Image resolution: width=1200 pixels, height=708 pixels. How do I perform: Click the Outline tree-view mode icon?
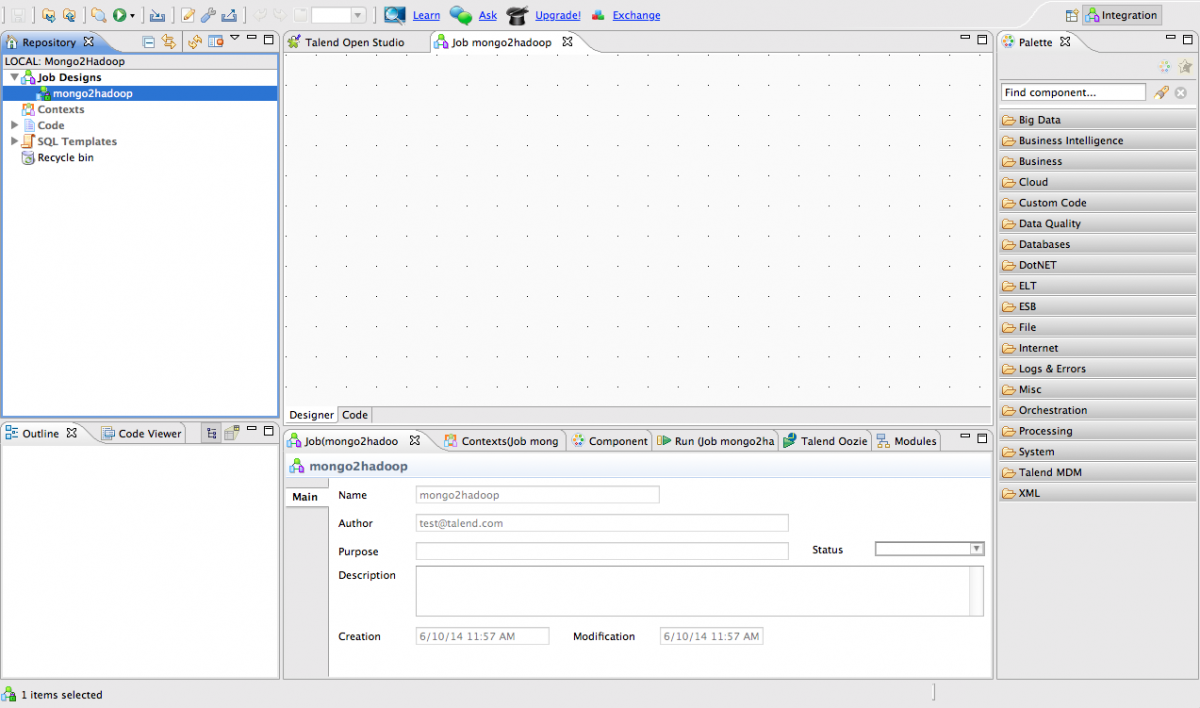(x=212, y=433)
